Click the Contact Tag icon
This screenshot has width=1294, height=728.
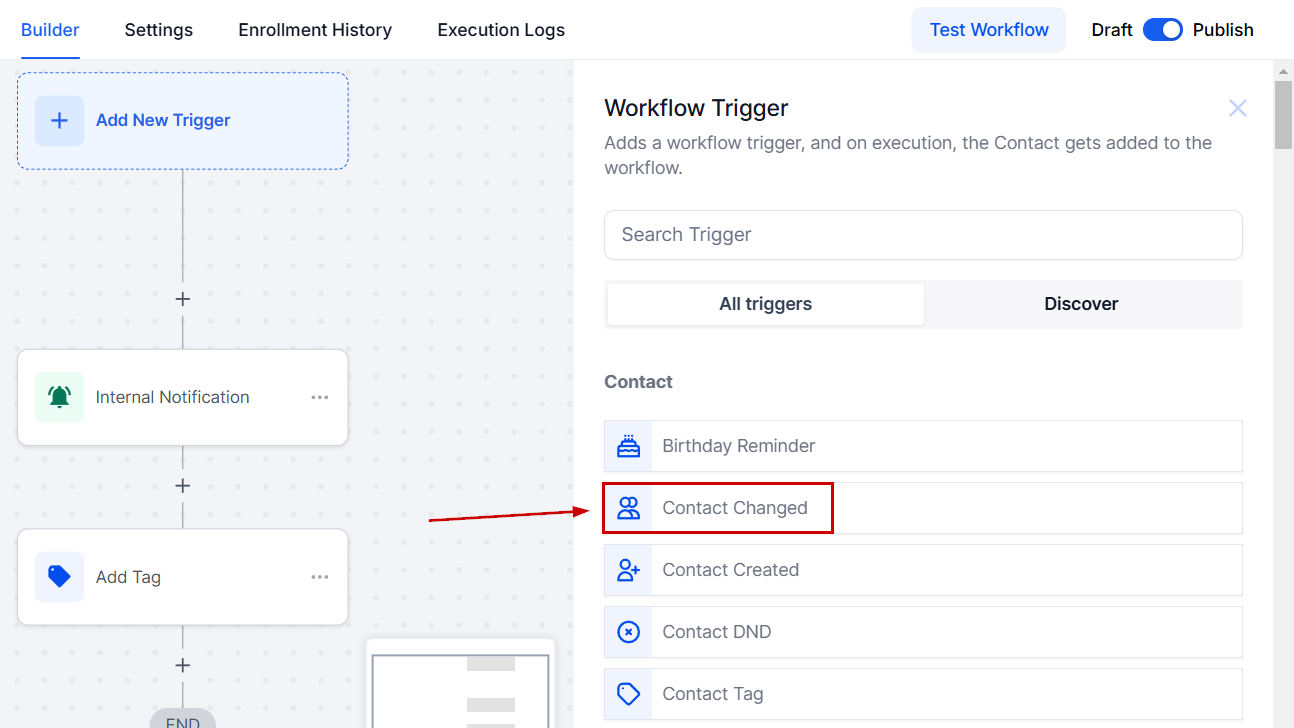(x=628, y=694)
